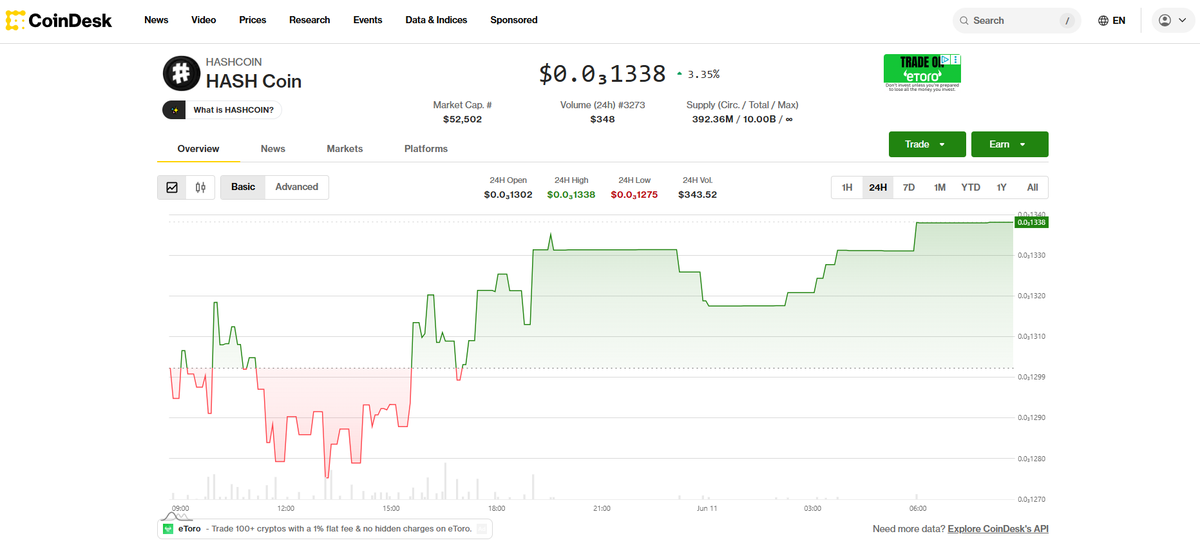This screenshot has width=1200, height=545.
Task: Follow the Explore CoinDesk's API link
Action: (998, 529)
